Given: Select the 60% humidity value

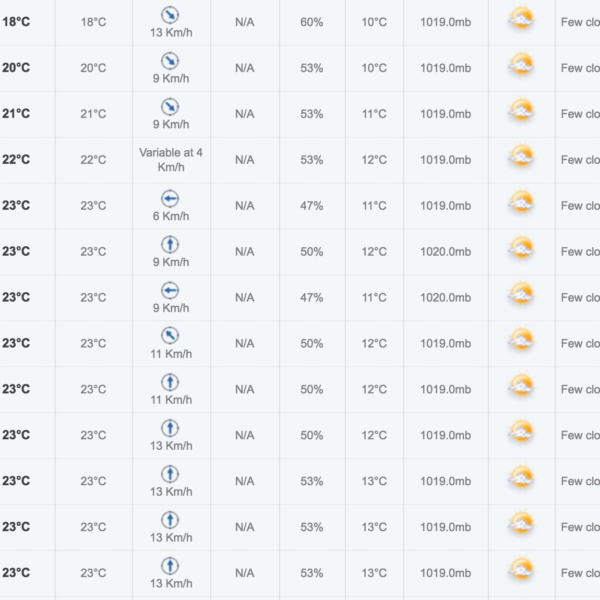Looking at the screenshot, I should pos(311,22).
